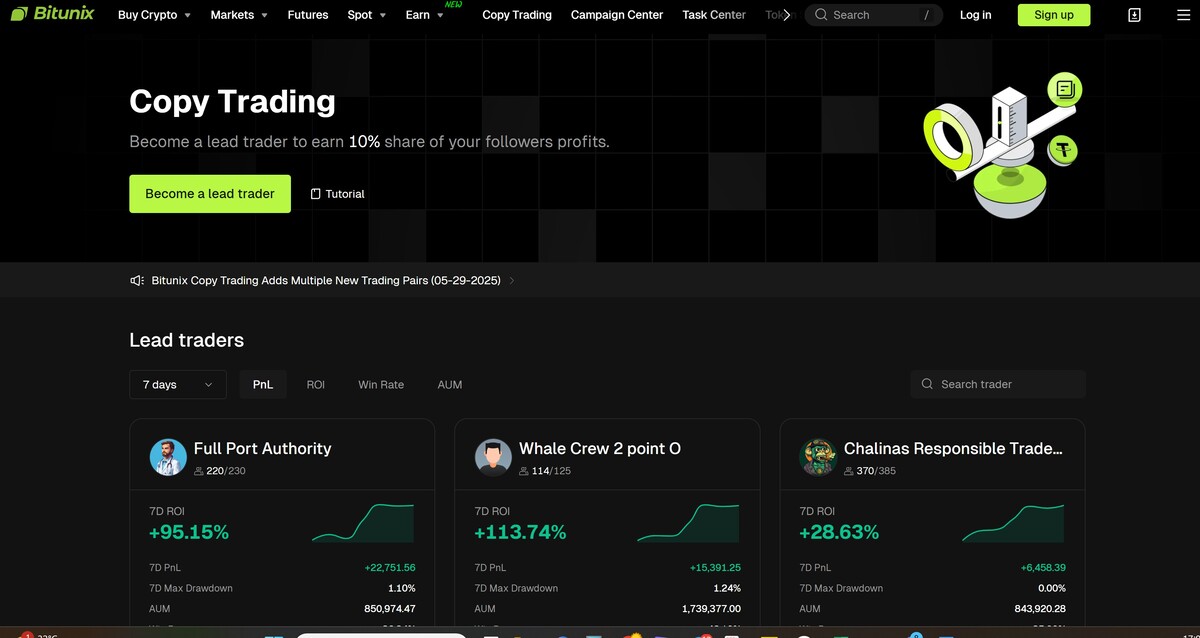Expand the Markets dropdown menu
Viewport: 1200px width, 638px height.
[239, 15]
